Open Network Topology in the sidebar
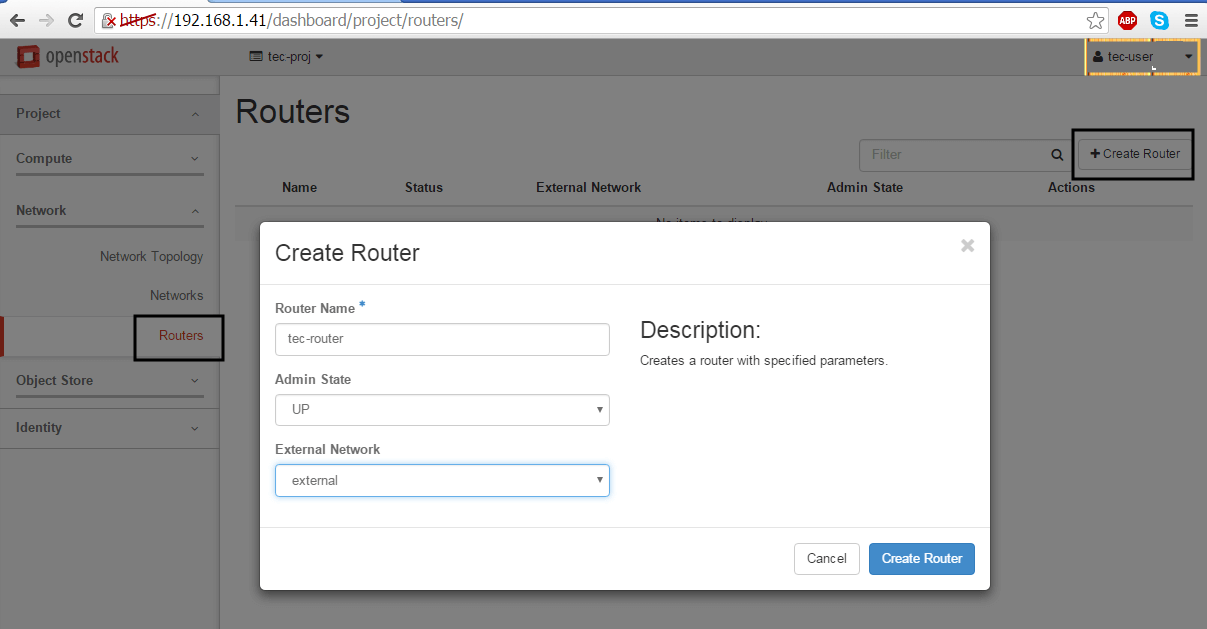 coord(151,257)
